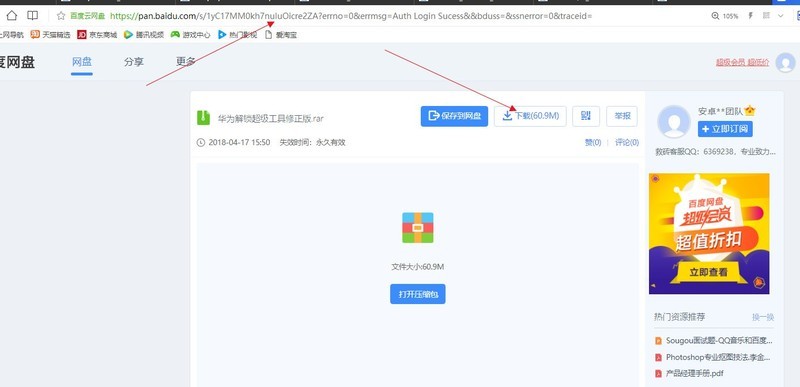Screen dimensions: 800x387
Task: Open the Sougou面试题 recommended resource
Action: click(x=719, y=341)
